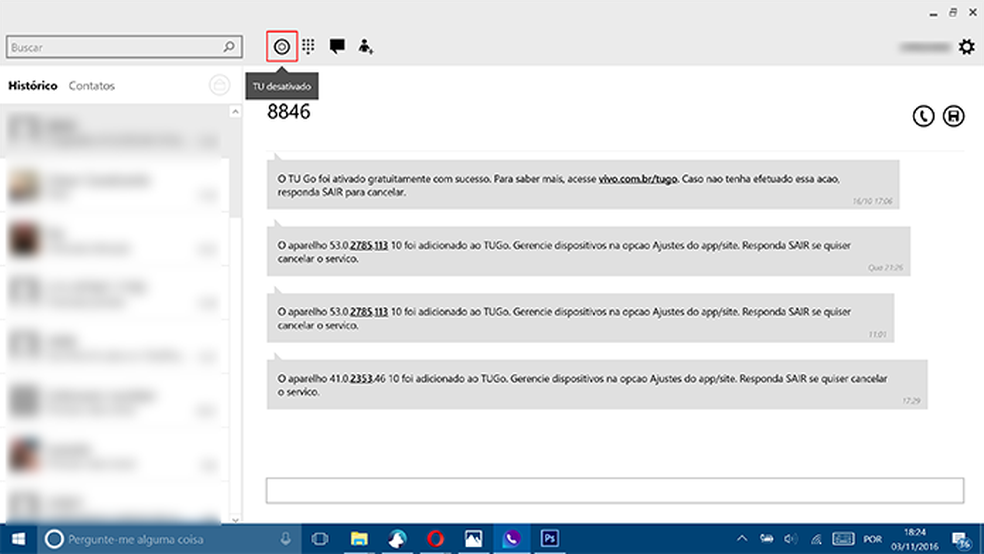Save contact 8846 with disk icon
Screen dimensions: 984x554
[x=953, y=116]
